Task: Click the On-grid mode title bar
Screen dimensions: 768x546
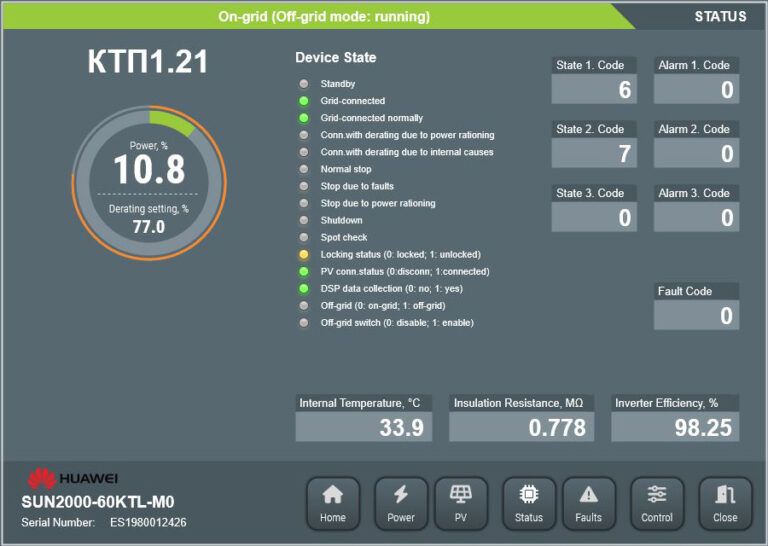Action: click(324, 16)
